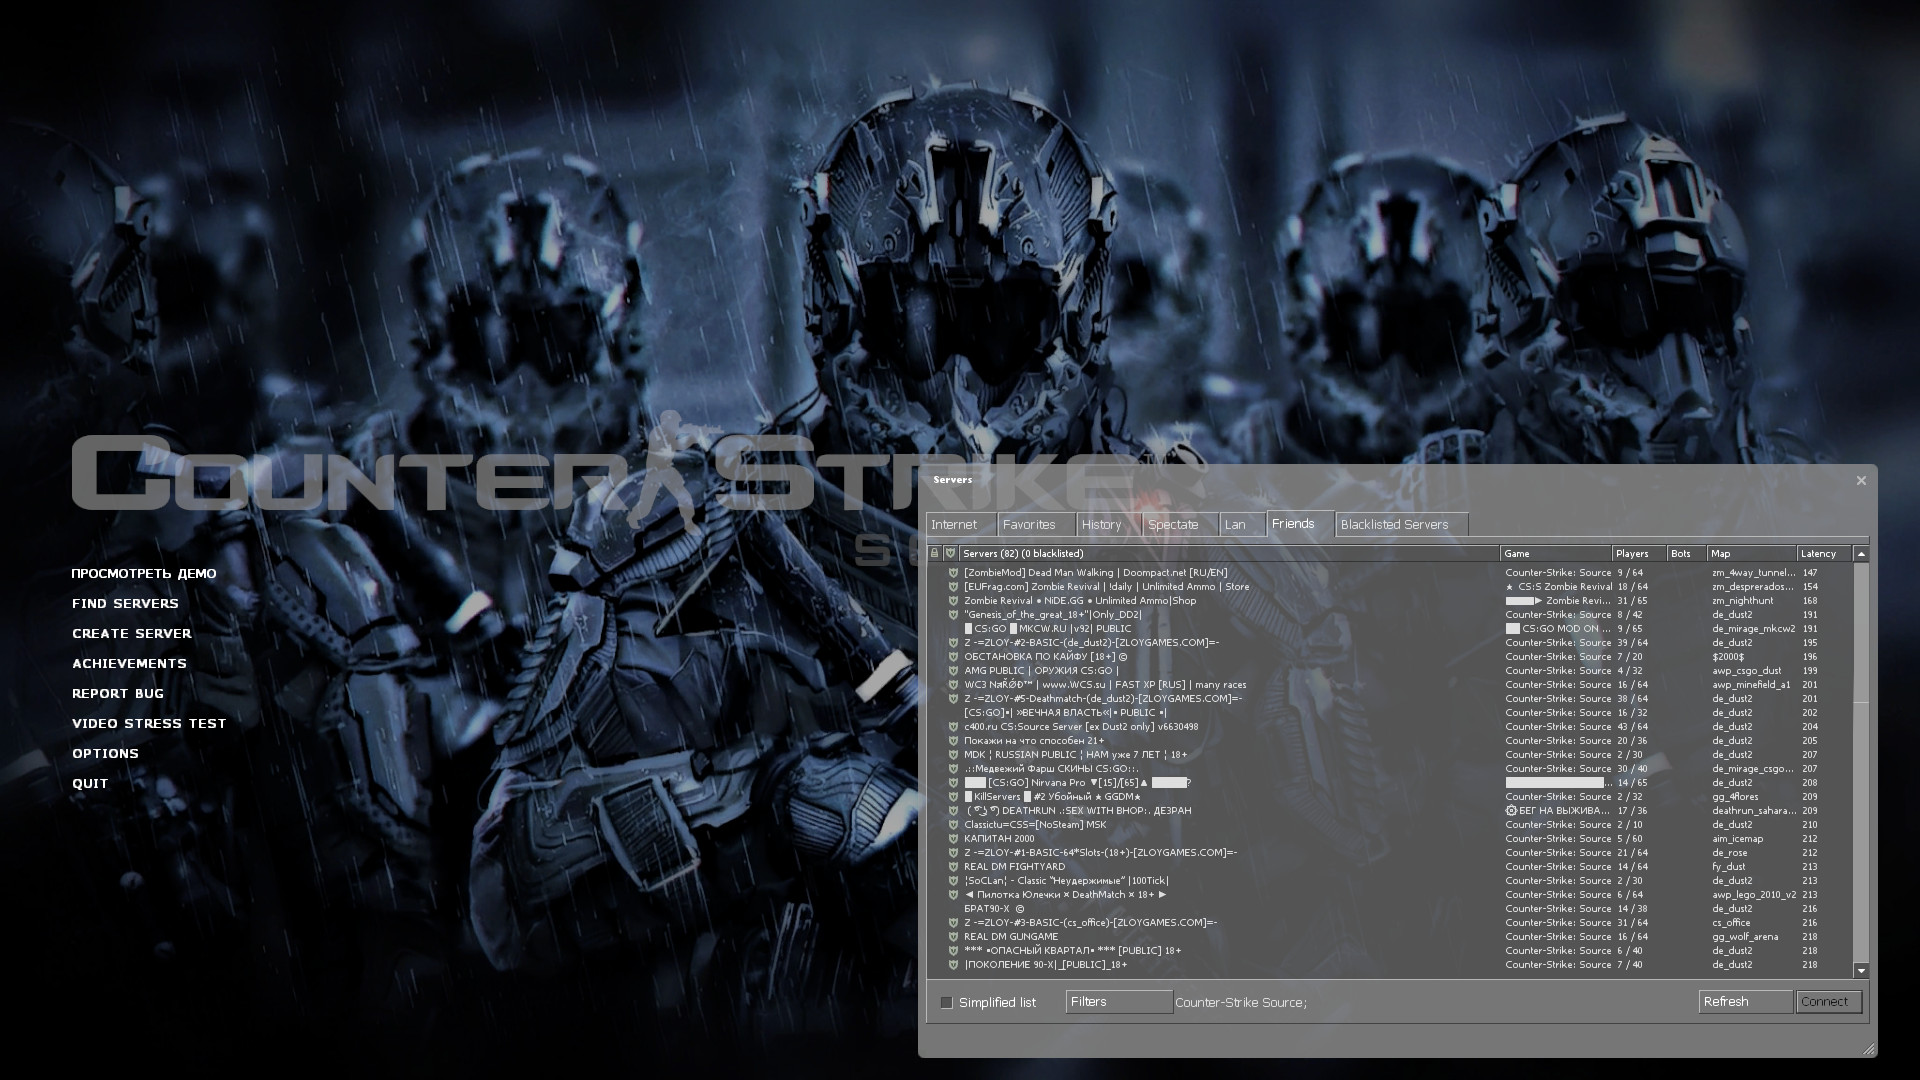Click the shield icon beside Zombie Revival NiDE.GG
This screenshot has width=1920, height=1080.
[x=952, y=600]
